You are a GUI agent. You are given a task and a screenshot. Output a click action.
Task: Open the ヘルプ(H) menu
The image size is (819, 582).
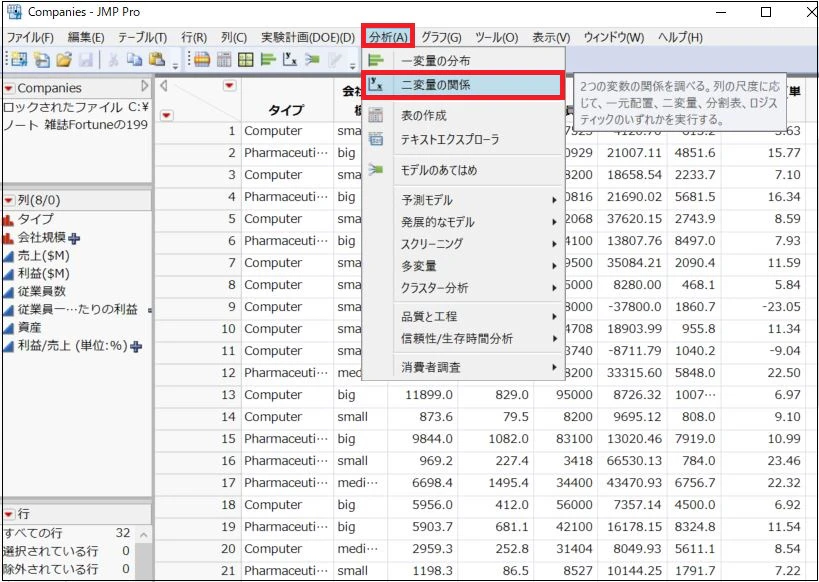pyautogui.click(x=680, y=38)
